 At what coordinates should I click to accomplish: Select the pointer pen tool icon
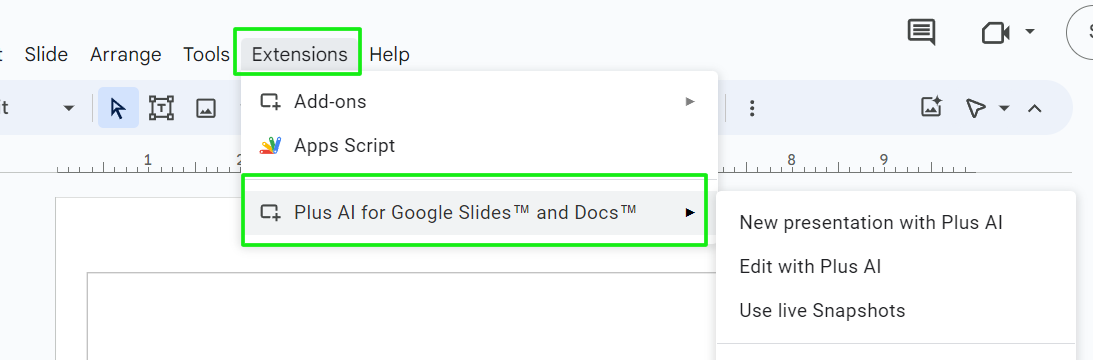[976, 108]
